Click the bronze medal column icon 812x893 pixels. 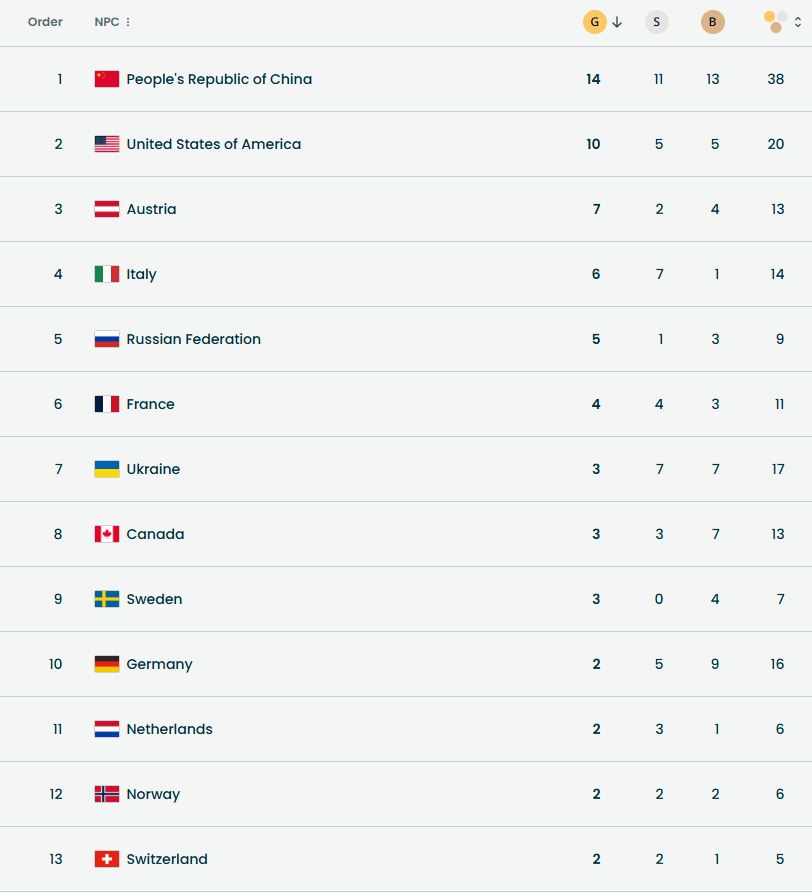click(x=713, y=22)
